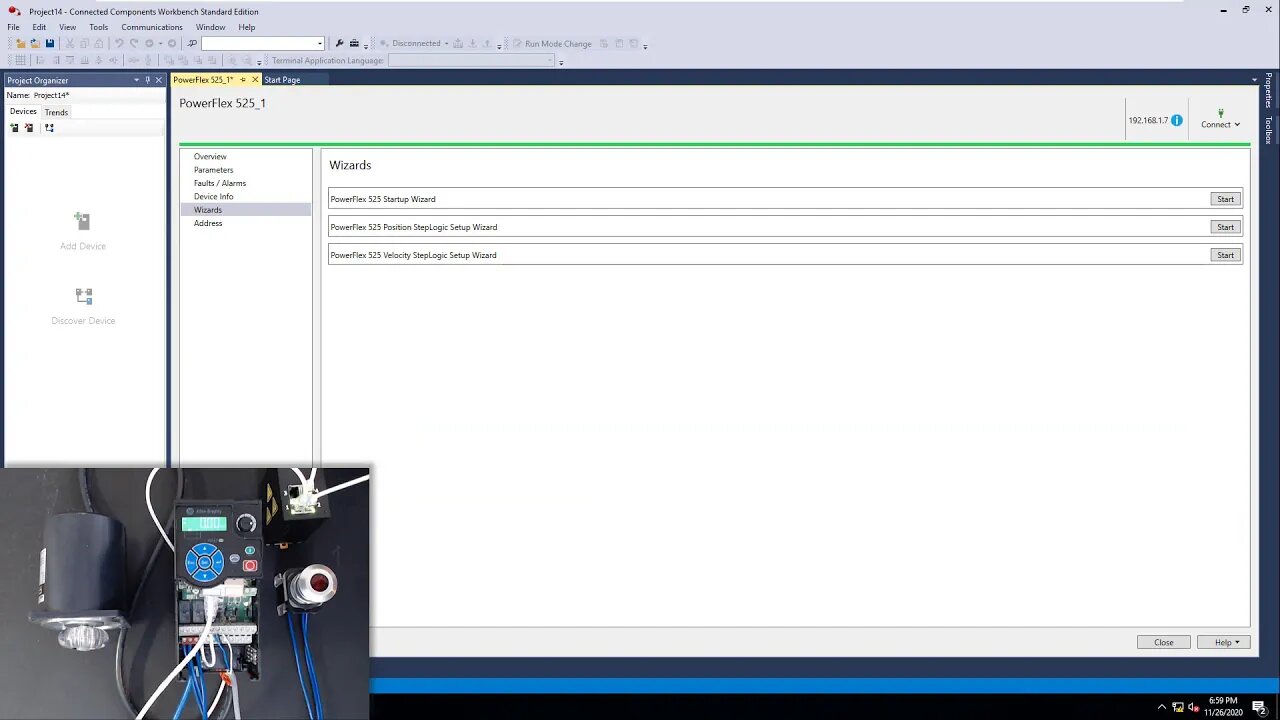
Task: Open the document tab list dropdown arrow
Action: point(1254,80)
